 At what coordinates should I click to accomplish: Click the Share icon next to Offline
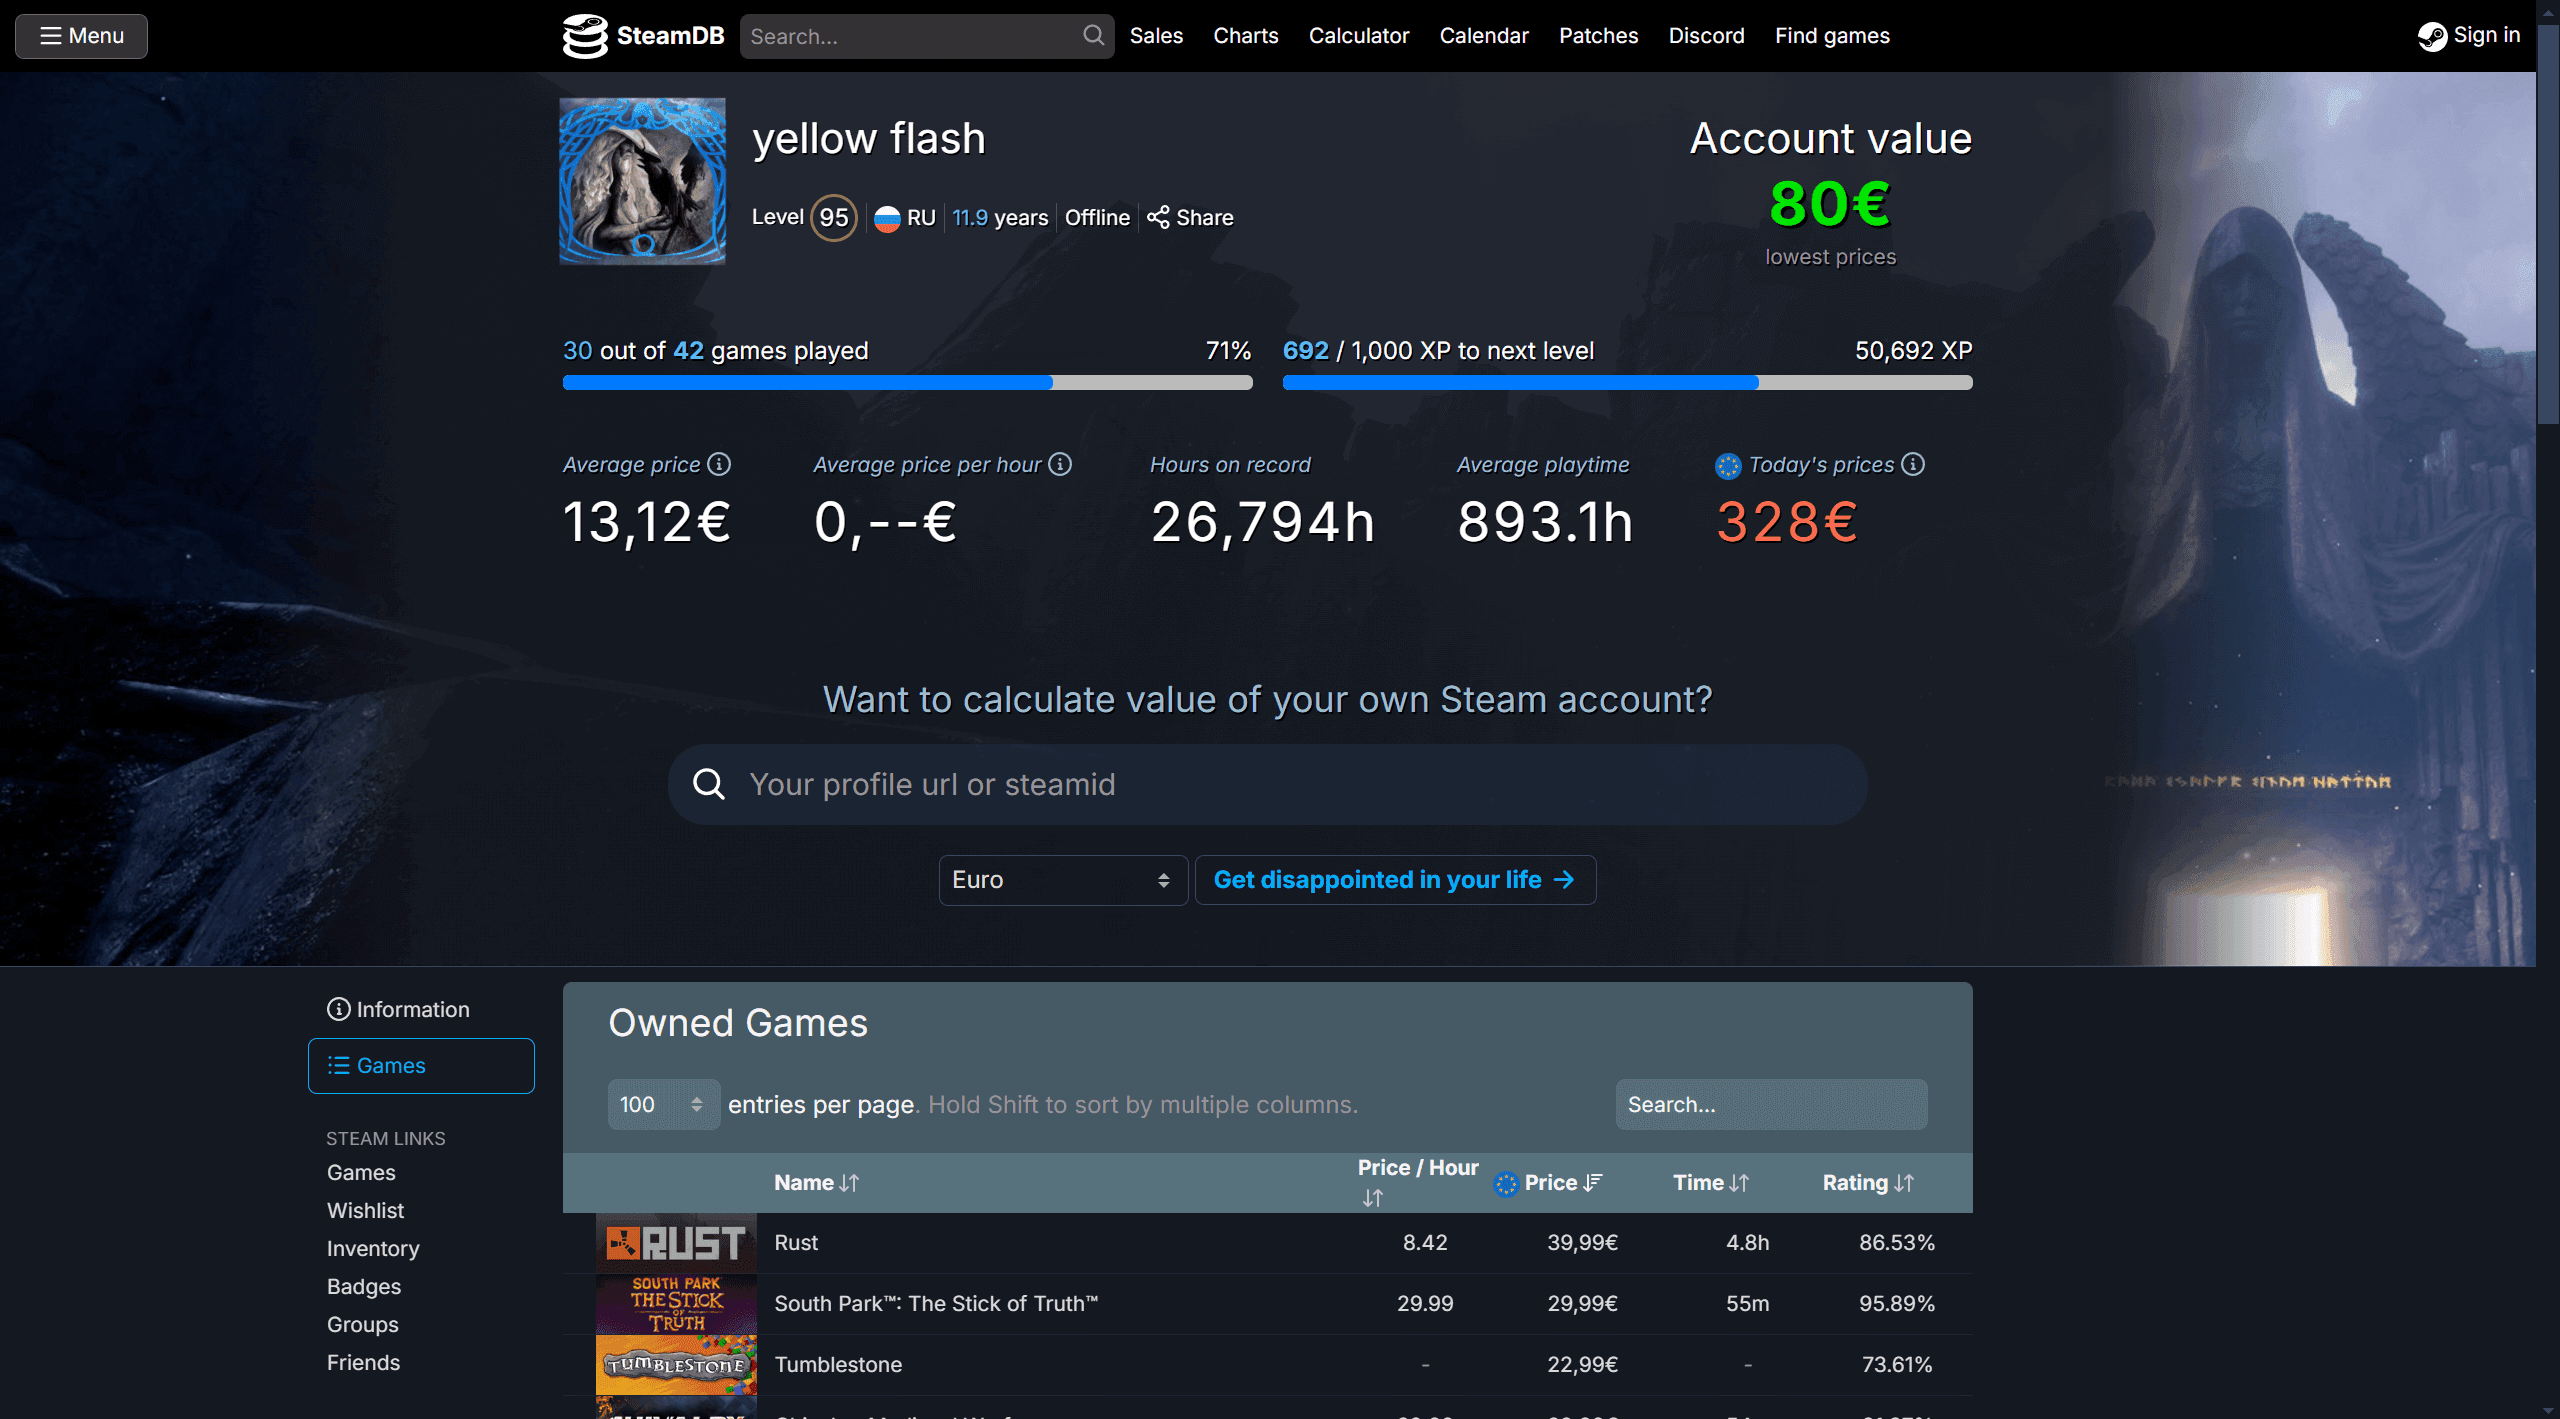[x=1158, y=217]
